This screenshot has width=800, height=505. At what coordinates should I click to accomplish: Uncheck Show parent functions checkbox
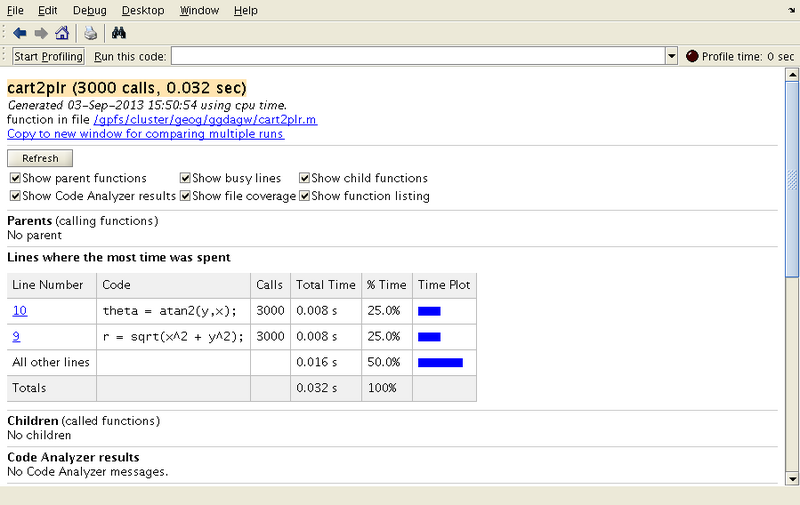(x=14, y=178)
